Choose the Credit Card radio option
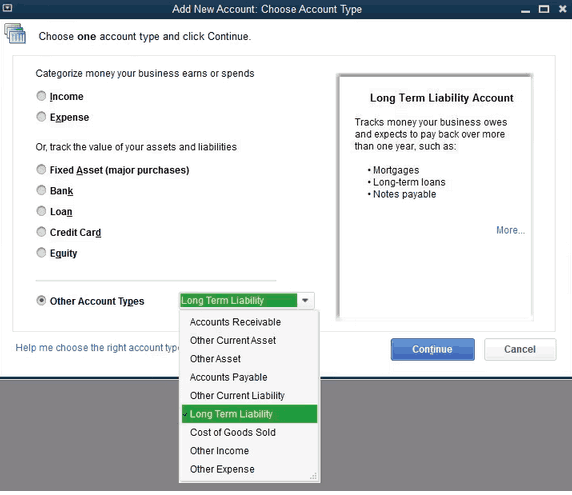The width and height of the screenshot is (572, 495). 41,232
